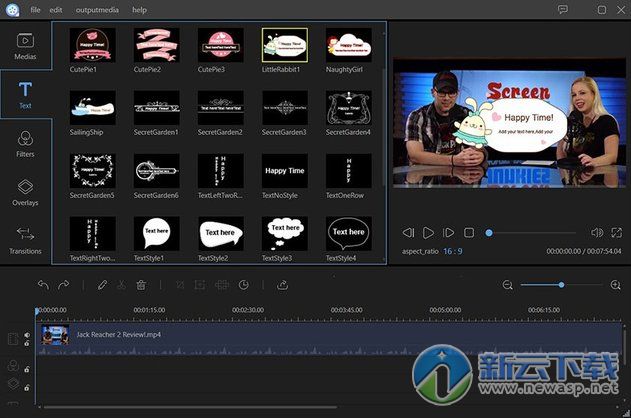Click the timeline zoom slider
The width and height of the screenshot is (631, 418).
561,285
